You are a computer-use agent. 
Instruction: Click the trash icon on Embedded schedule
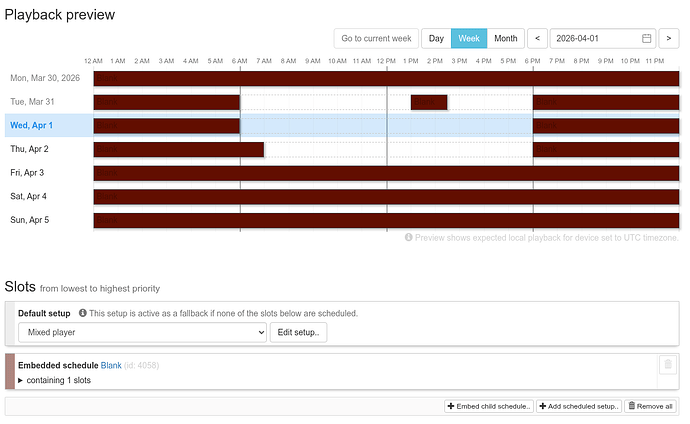coord(668,365)
